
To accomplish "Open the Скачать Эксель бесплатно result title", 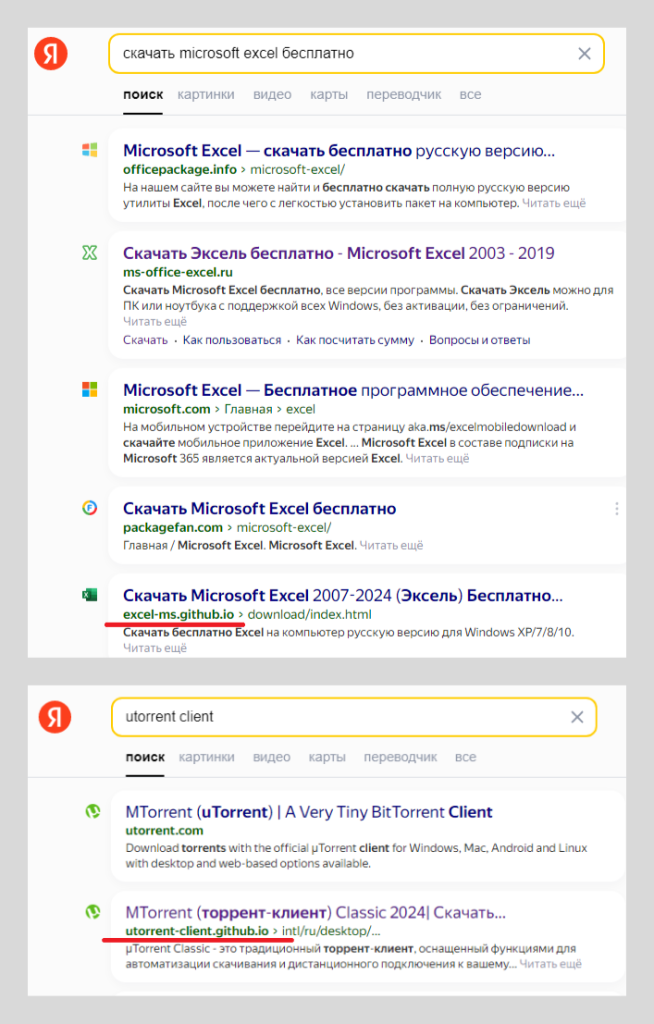I will point(338,253).
